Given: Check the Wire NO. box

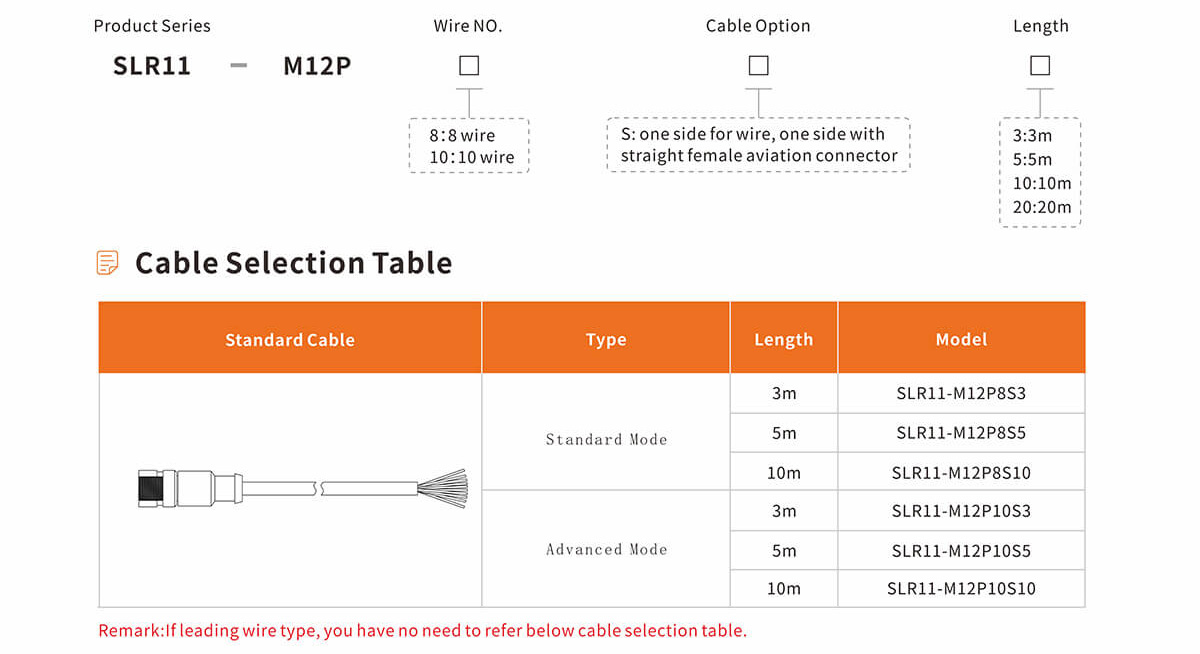Looking at the screenshot, I should point(469,66).
